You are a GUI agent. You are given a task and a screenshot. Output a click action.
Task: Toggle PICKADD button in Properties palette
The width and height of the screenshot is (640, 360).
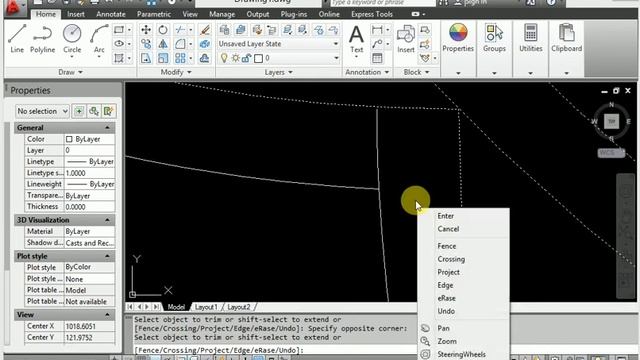click(x=79, y=111)
